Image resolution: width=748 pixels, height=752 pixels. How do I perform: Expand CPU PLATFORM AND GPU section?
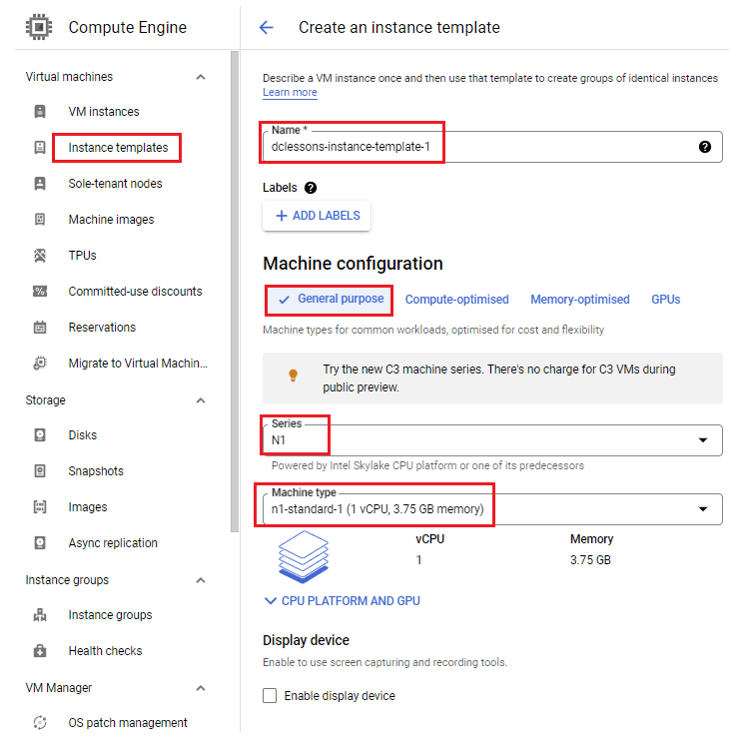pyautogui.click(x=342, y=601)
